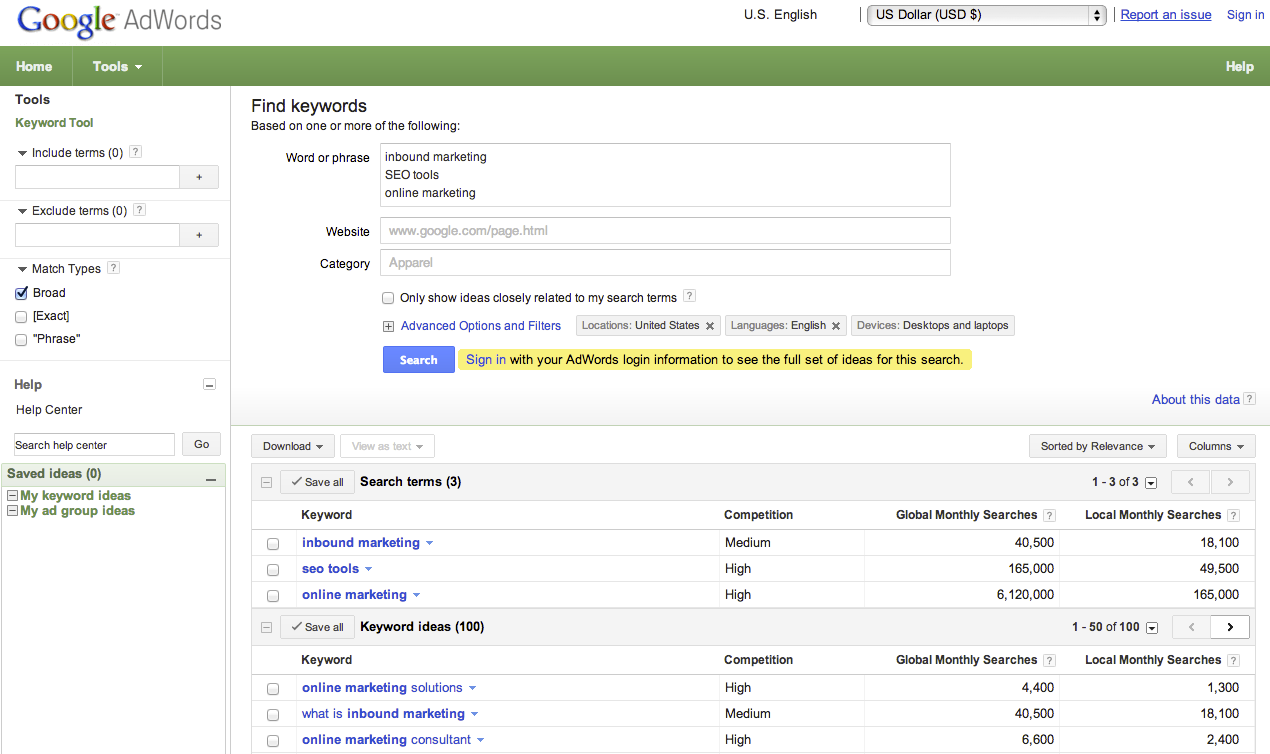Enable the "Phrase" match type checkbox

(22, 340)
